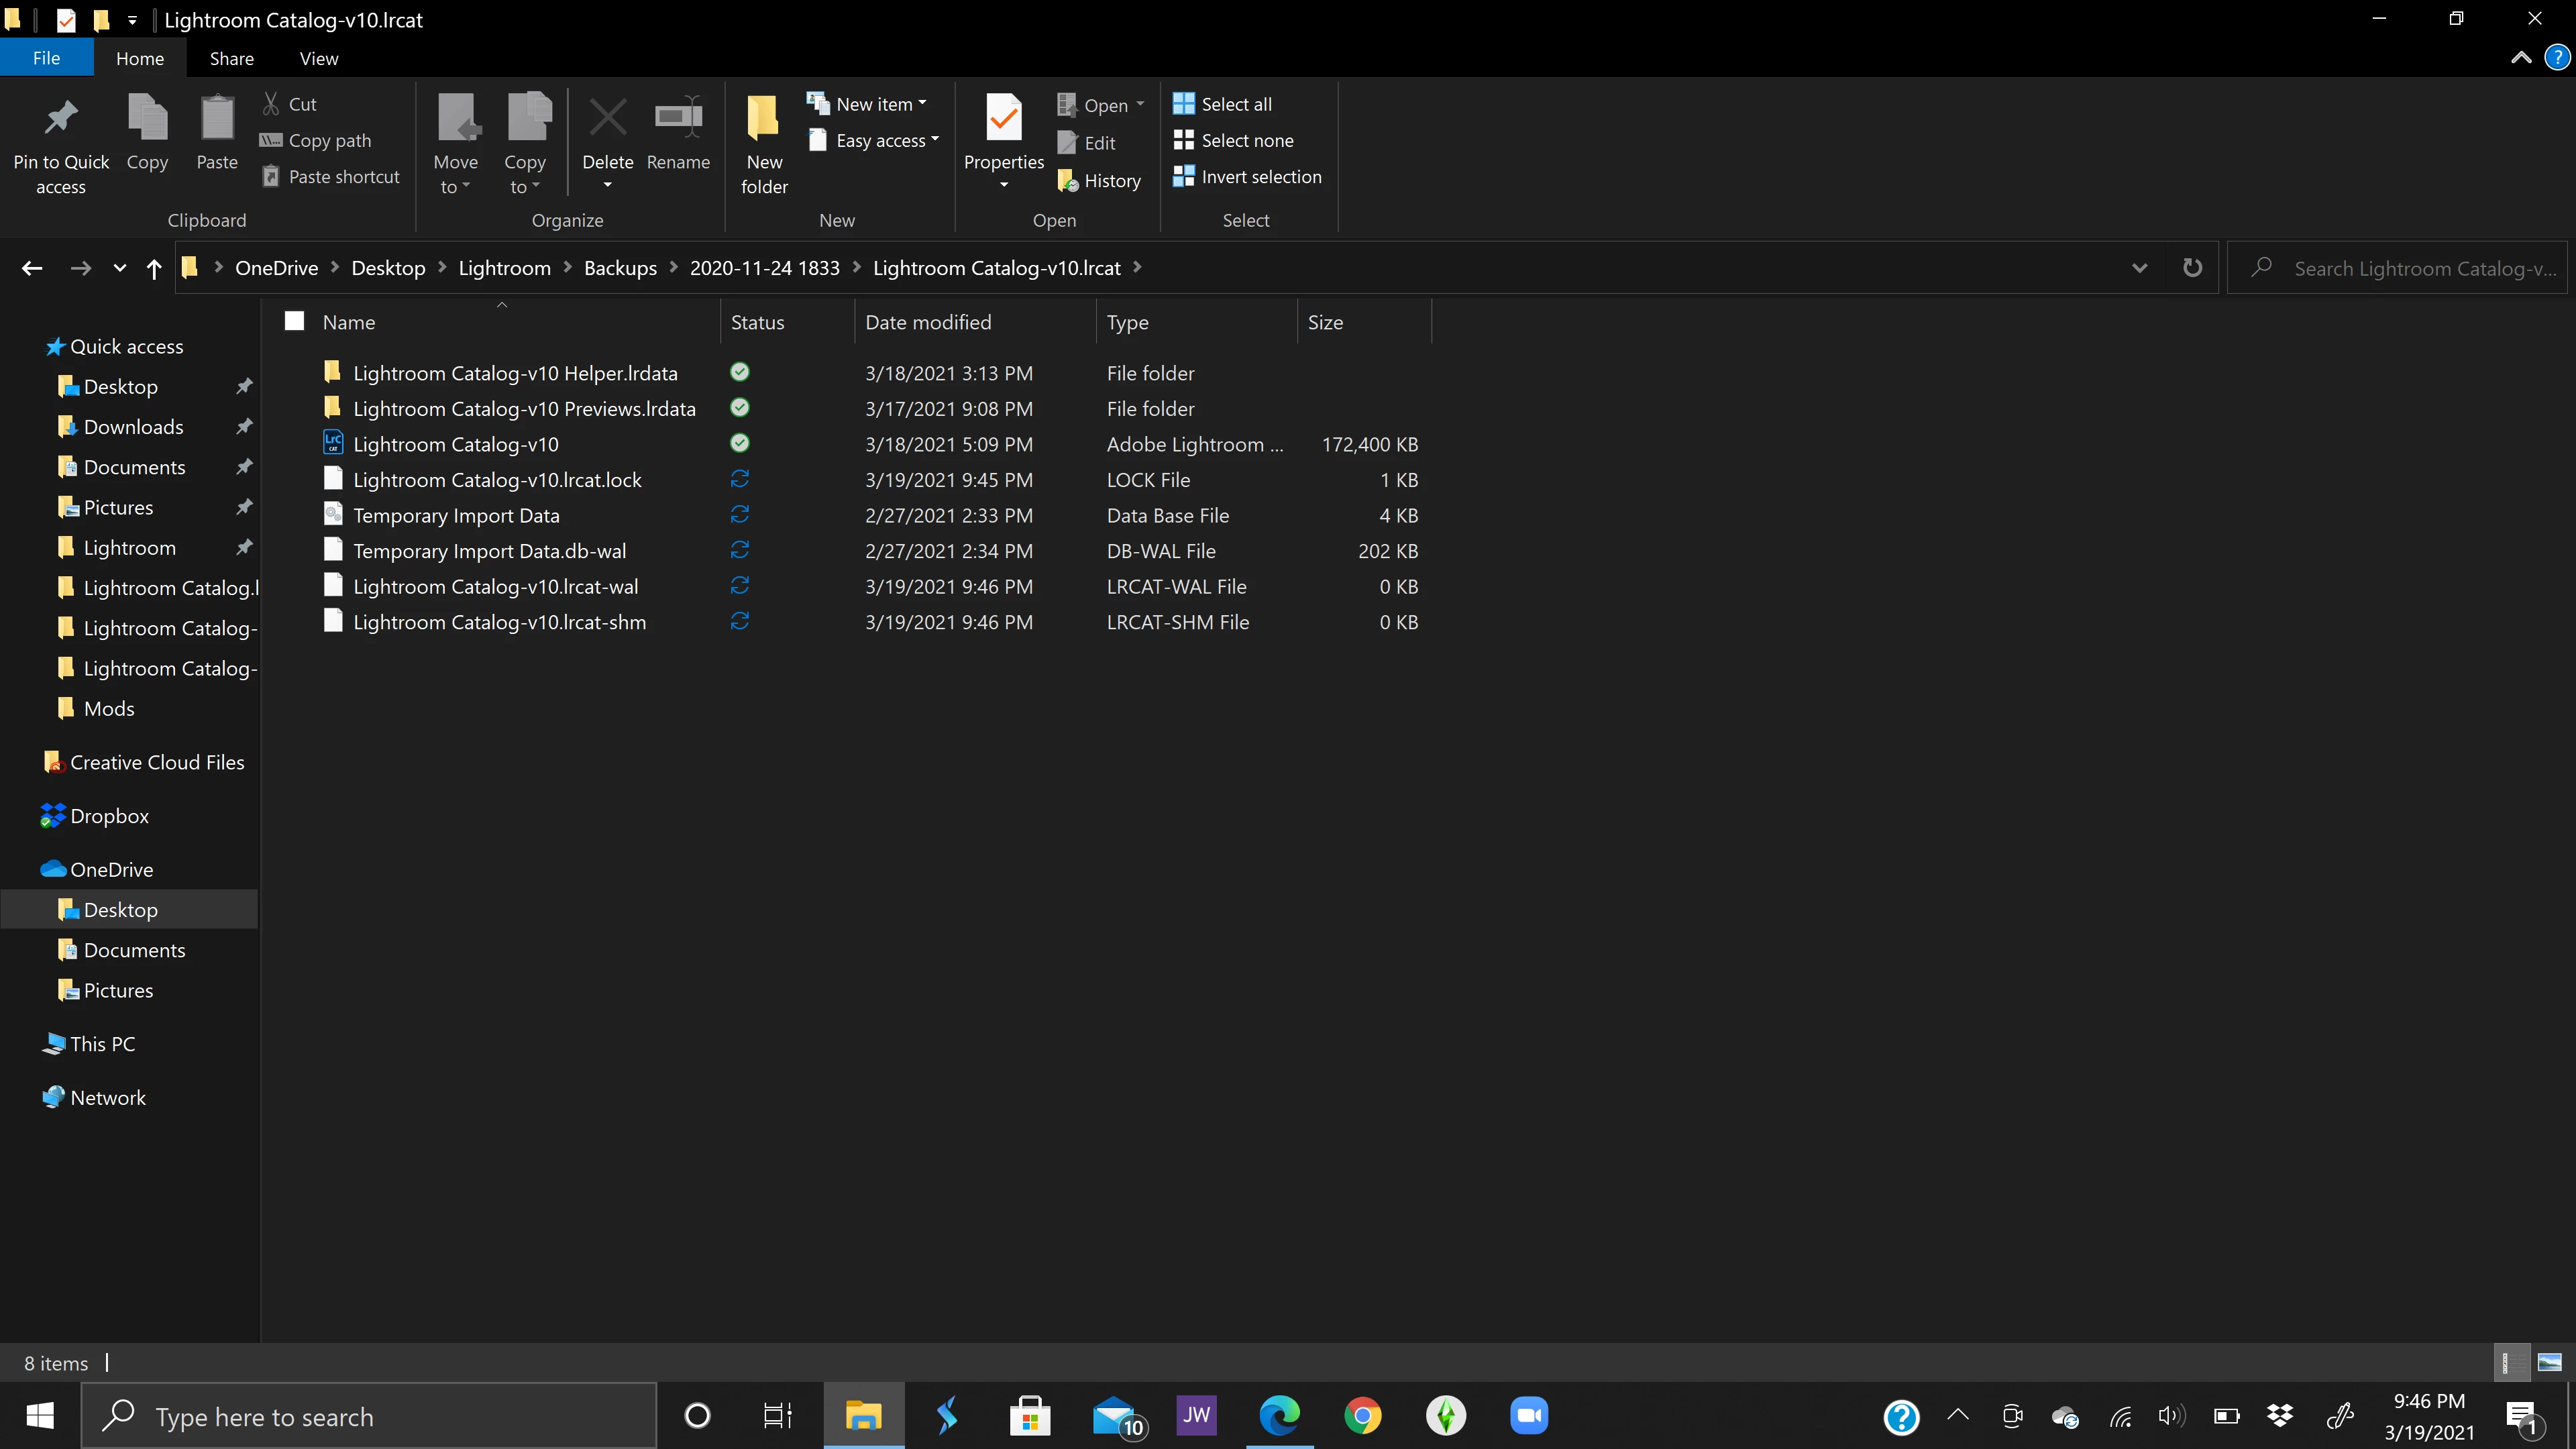Open the View ribbon tab
This screenshot has height=1449, width=2576.
tap(318, 58)
